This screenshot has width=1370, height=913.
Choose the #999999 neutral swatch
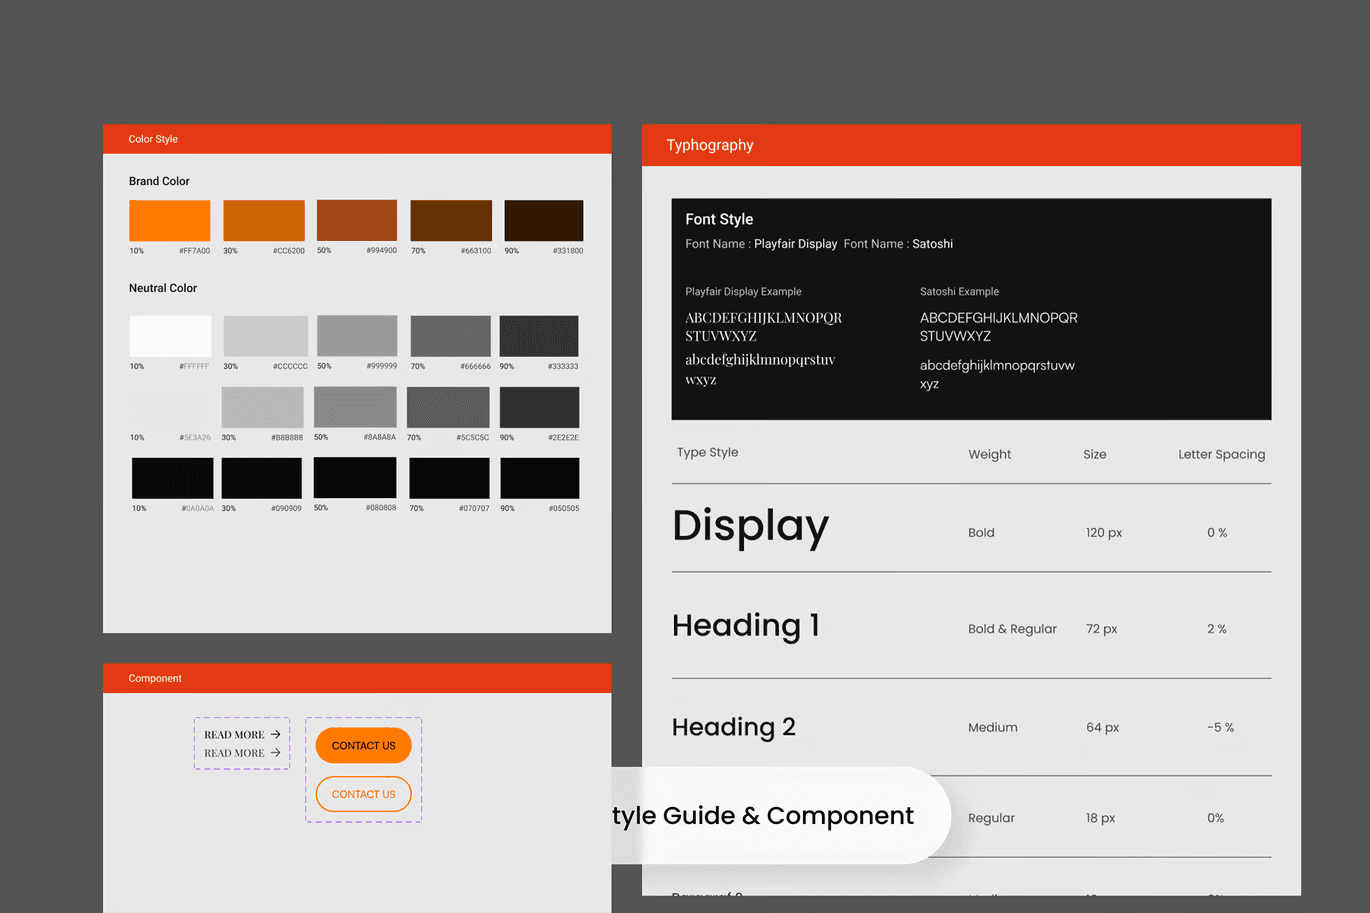[x=357, y=336]
